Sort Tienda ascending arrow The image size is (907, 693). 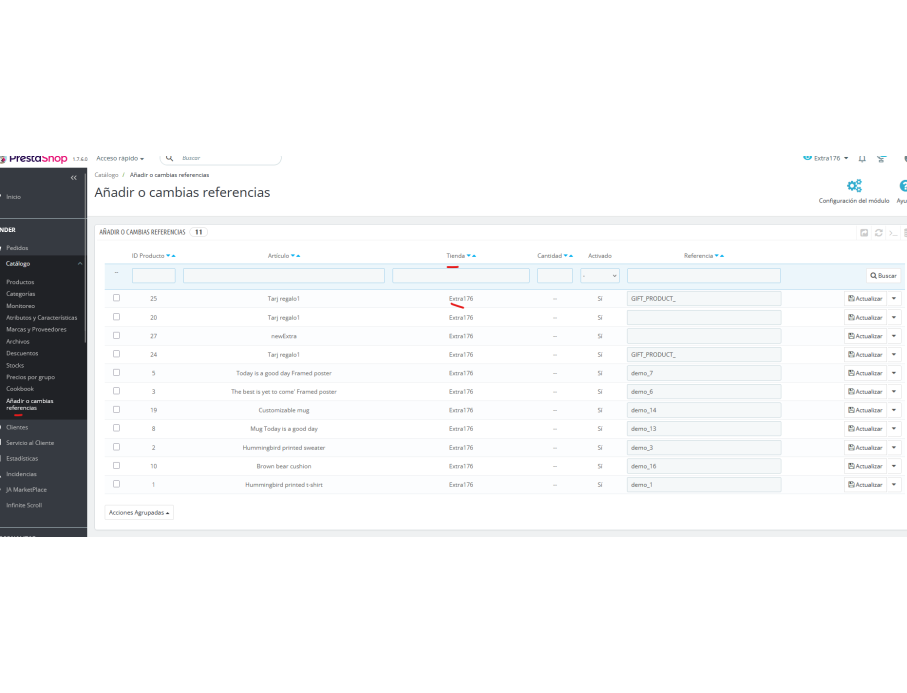click(x=474, y=256)
